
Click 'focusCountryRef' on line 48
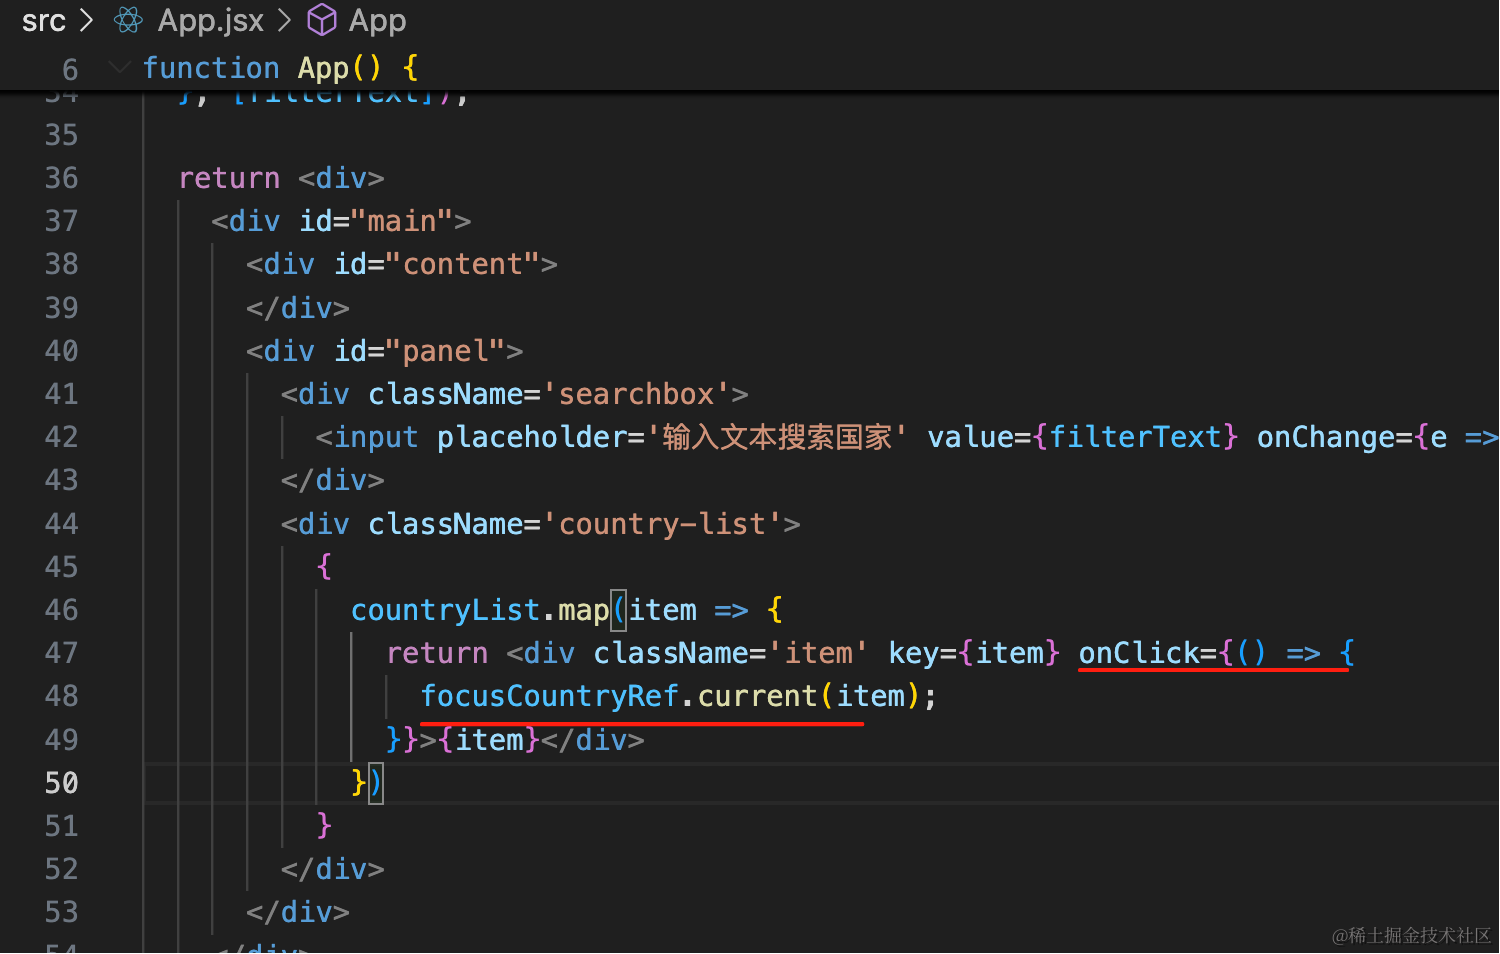click(549, 696)
